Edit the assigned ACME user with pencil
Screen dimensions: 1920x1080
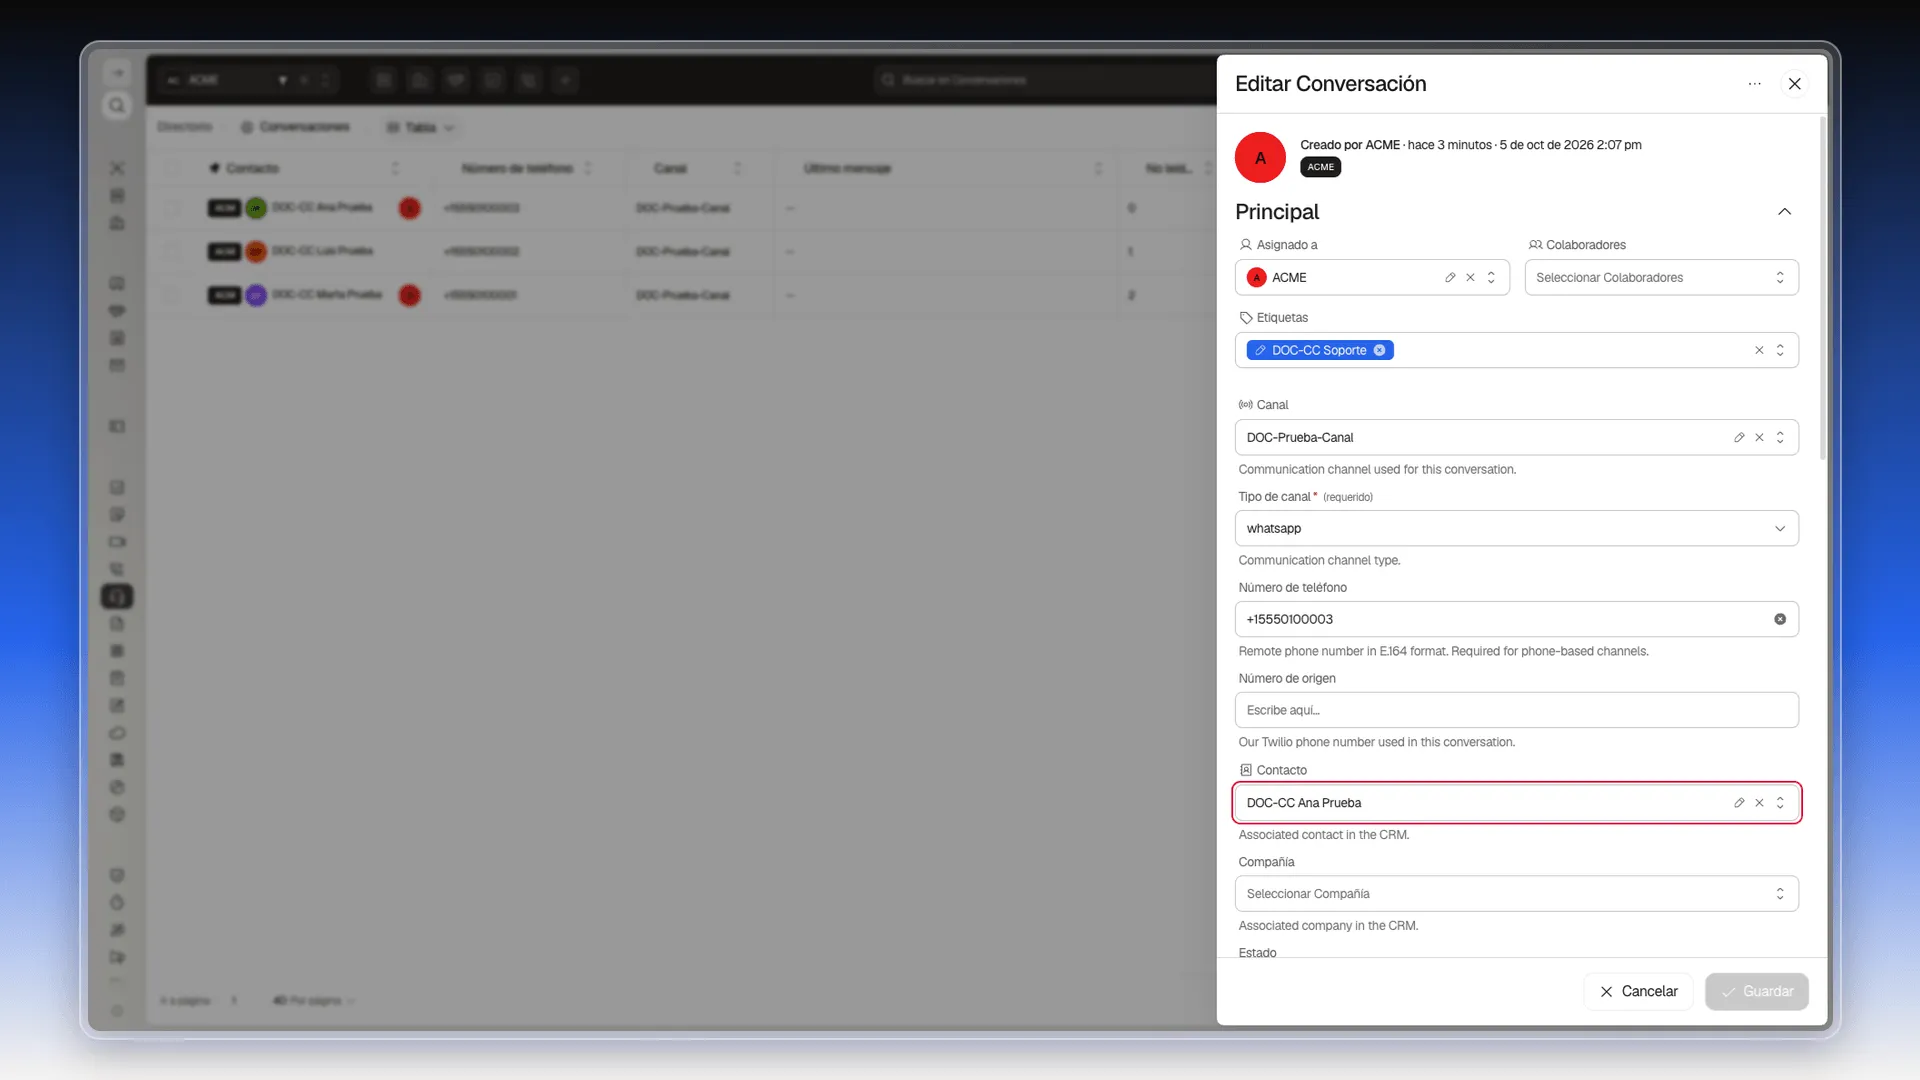click(x=1450, y=278)
